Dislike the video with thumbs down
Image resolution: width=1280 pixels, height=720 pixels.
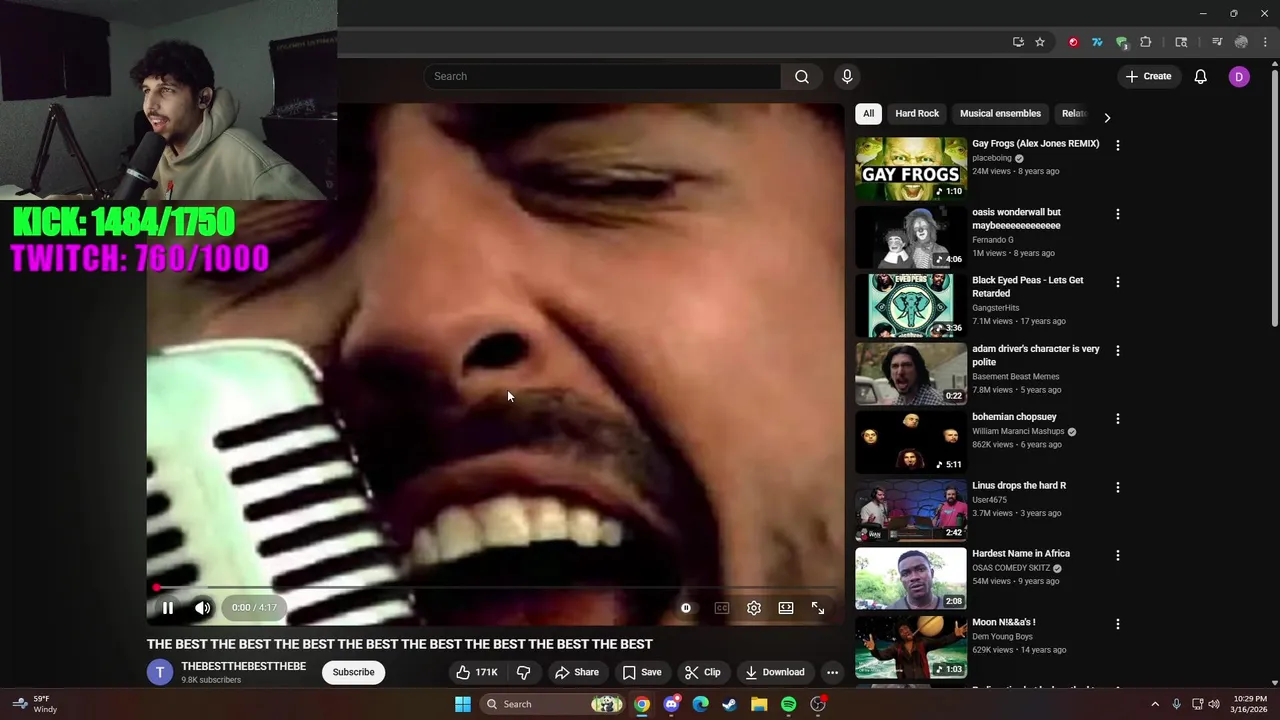tap(523, 672)
